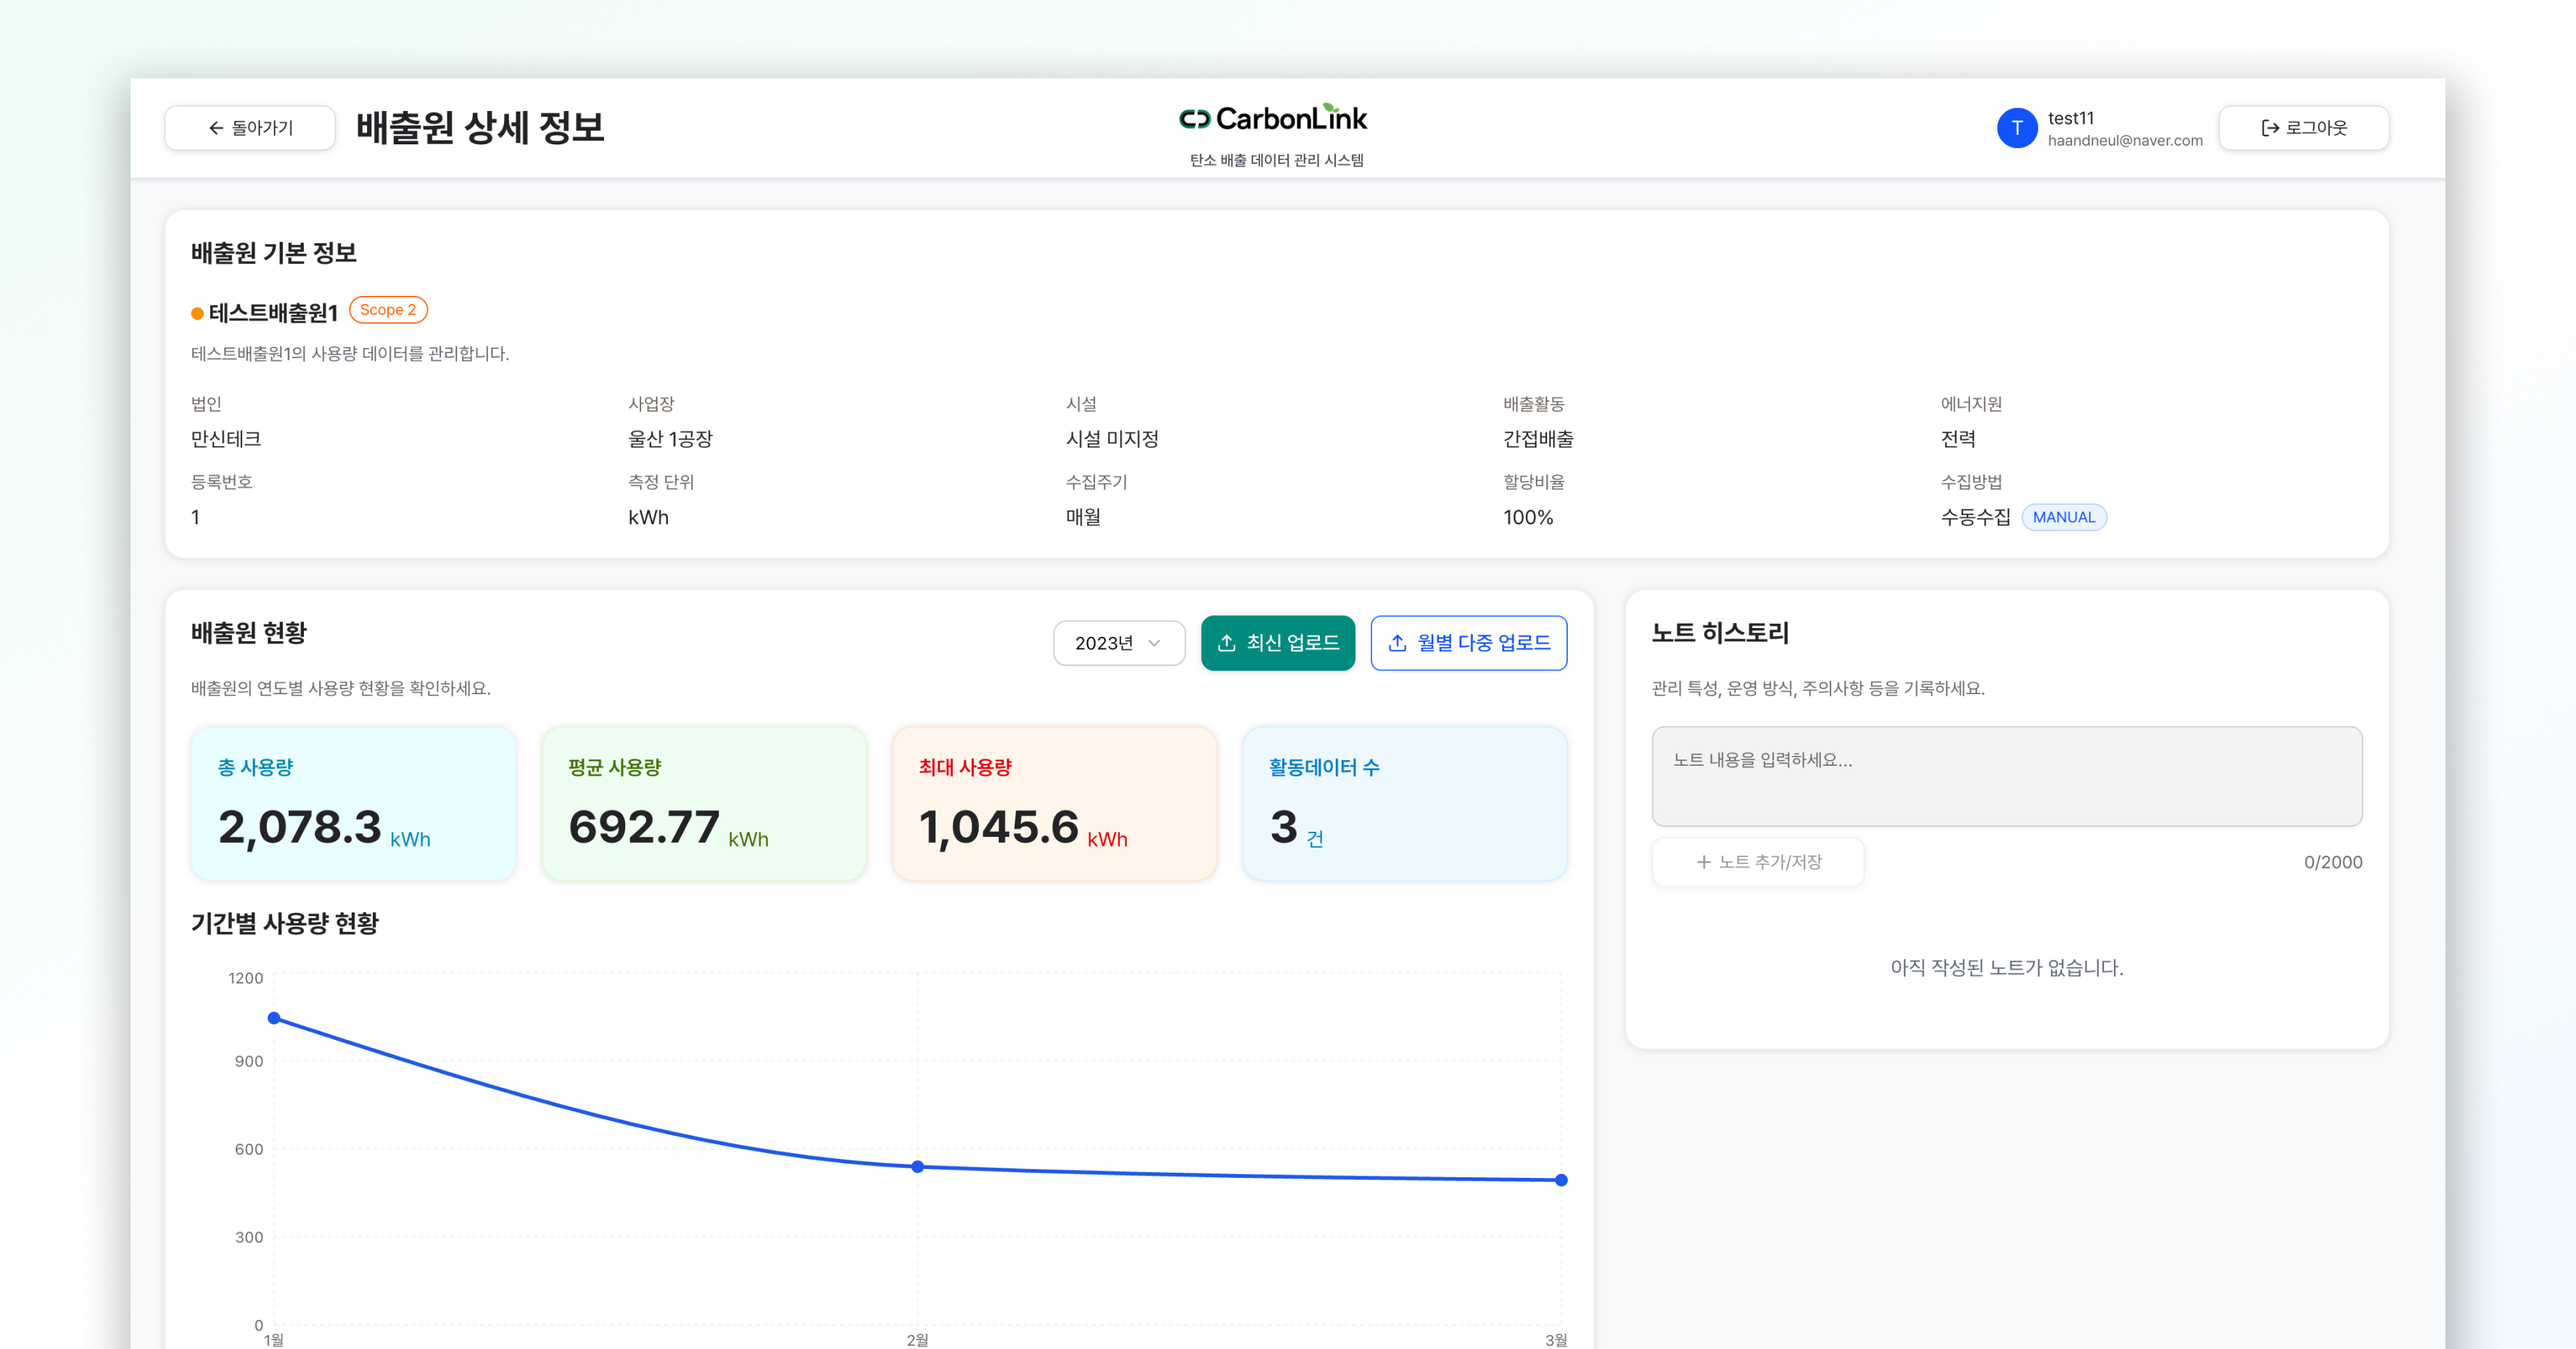
Task: Click the 아직 작성된 노트가 없습니다 message
Action: 2007,968
